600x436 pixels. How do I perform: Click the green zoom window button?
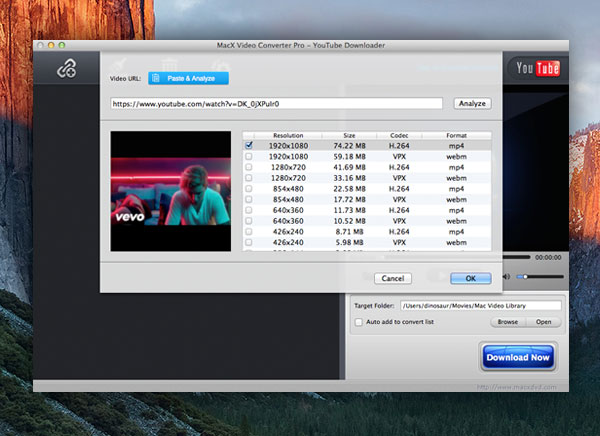(62, 45)
